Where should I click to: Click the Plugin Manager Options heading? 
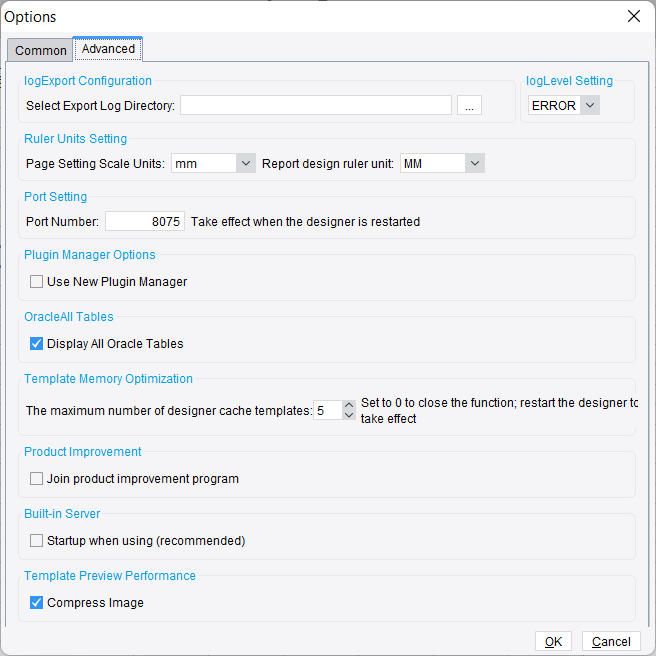[x=90, y=255]
